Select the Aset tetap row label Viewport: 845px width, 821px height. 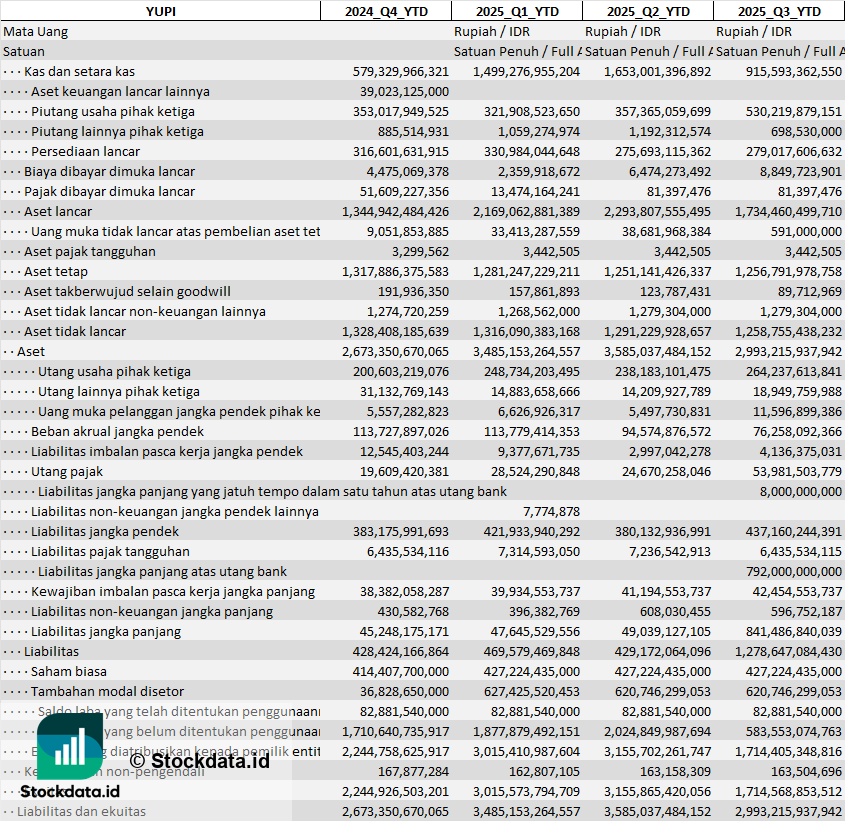pos(56,271)
